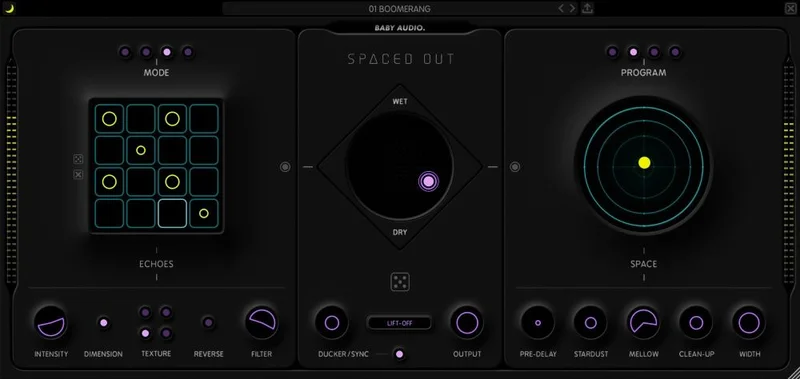Clear the echo grid with the X icon
Viewport: 800px width, 379px height.
coord(78,174)
